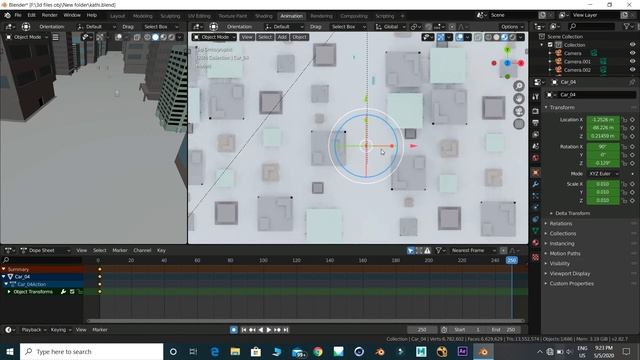Open the Object Mode dropdown in the right viewport
Image resolution: width=640 pixels, height=360 pixels.
click(x=214, y=37)
